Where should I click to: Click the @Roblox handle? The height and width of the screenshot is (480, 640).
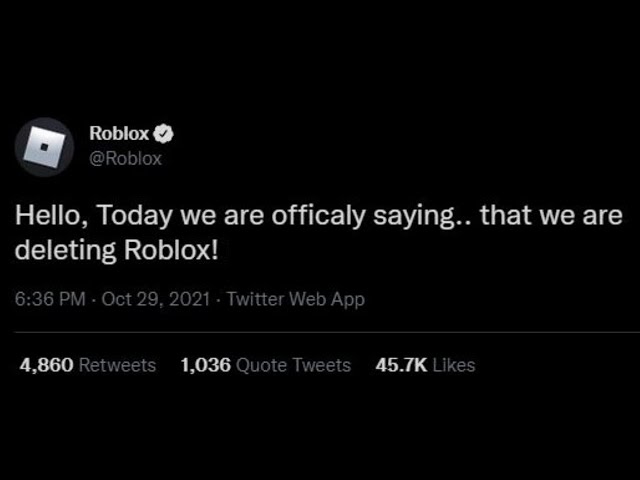point(125,158)
